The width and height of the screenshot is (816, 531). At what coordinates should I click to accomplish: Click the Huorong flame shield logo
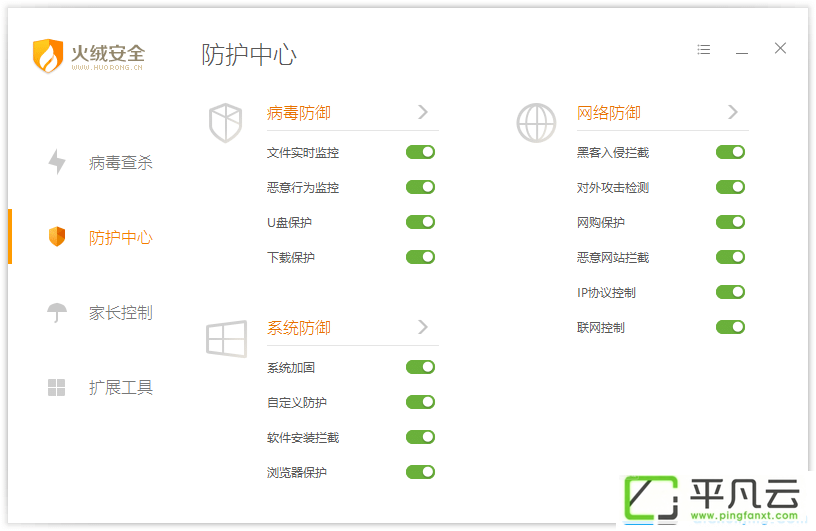click(x=48, y=55)
